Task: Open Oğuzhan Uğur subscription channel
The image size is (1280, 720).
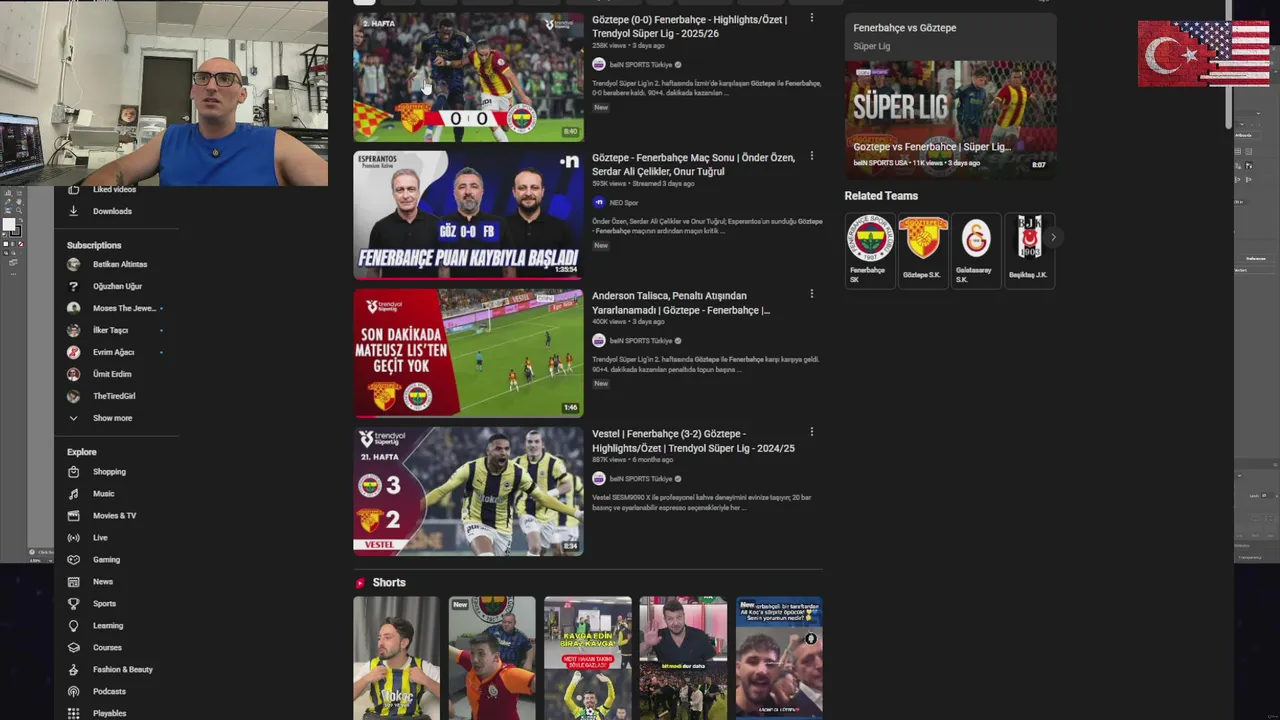Action: 117,287
